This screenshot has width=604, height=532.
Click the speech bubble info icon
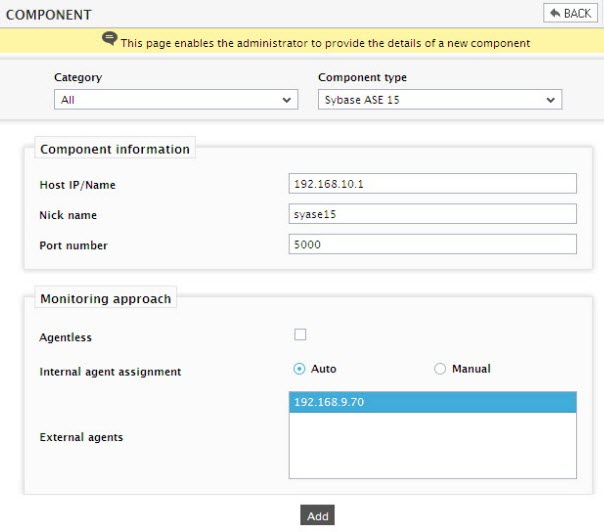click(109, 39)
